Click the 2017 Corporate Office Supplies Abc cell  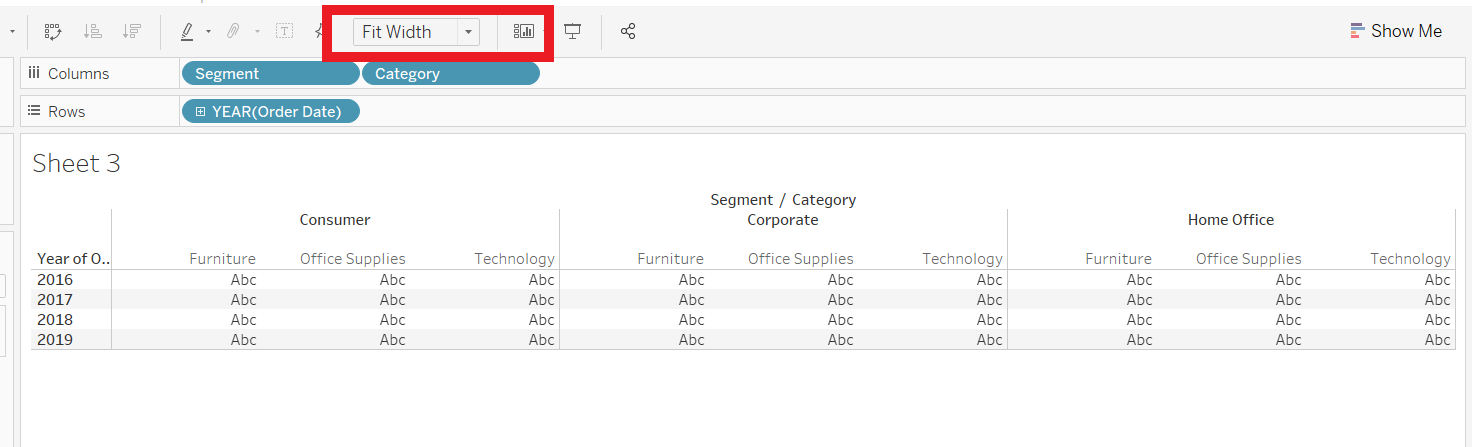[840, 299]
